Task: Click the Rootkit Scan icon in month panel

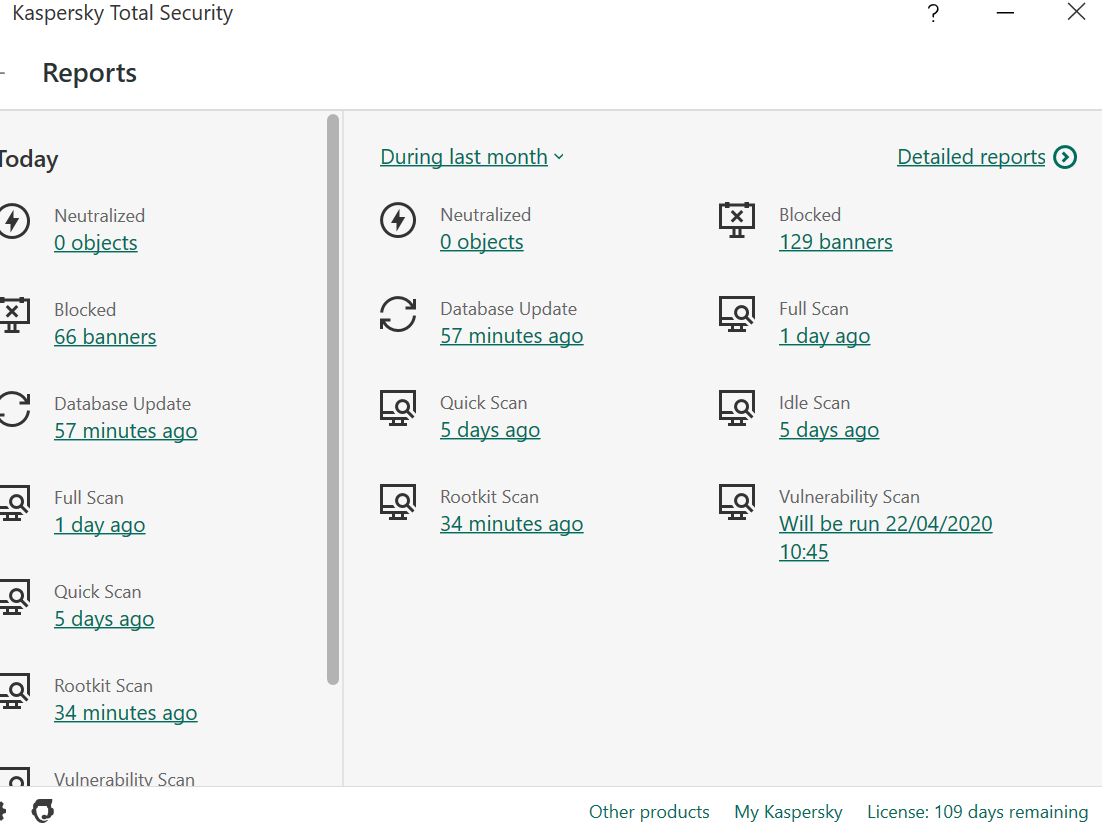Action: click(398, 502)
